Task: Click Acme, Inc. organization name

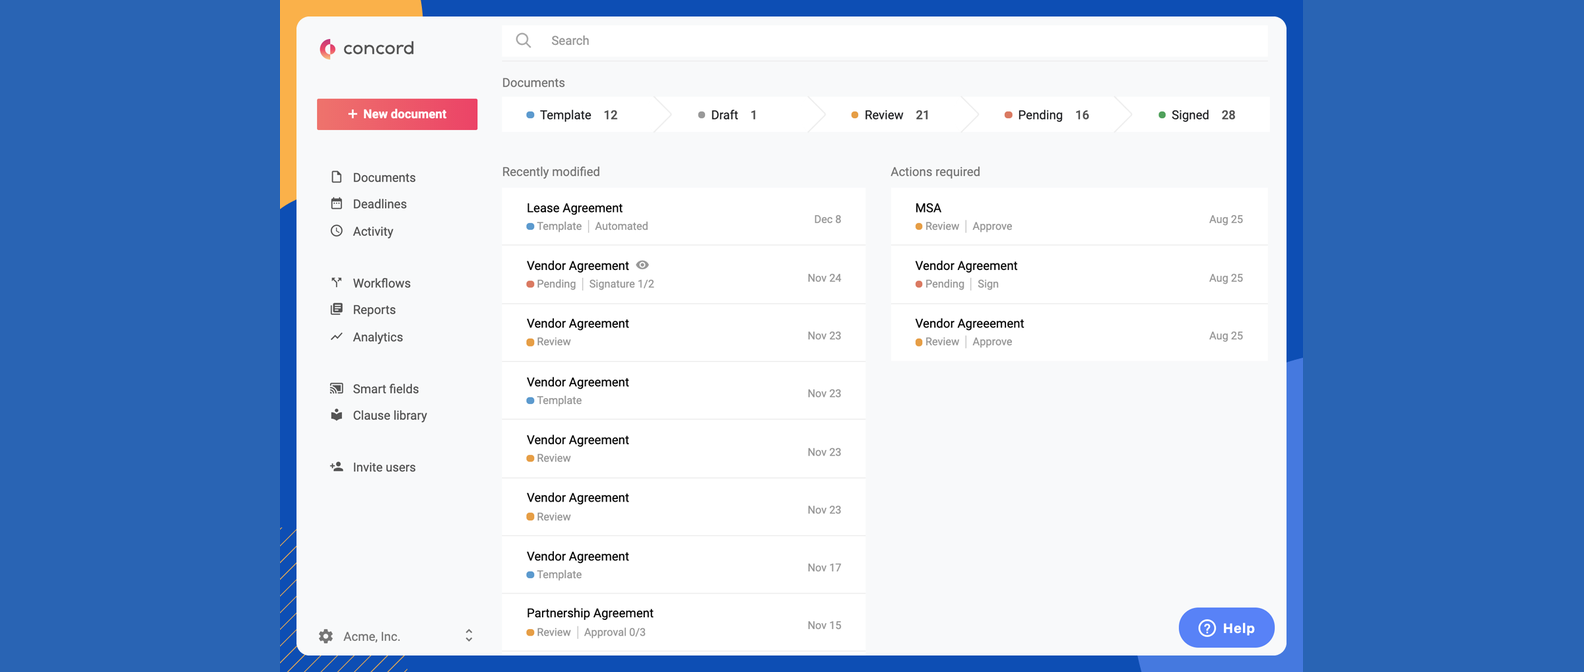Action: click(371, 636)
